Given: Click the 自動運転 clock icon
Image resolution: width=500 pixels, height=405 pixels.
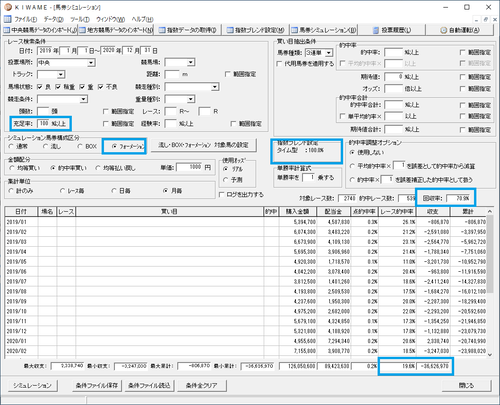Looking at the screenshot, I should (444, 30).
